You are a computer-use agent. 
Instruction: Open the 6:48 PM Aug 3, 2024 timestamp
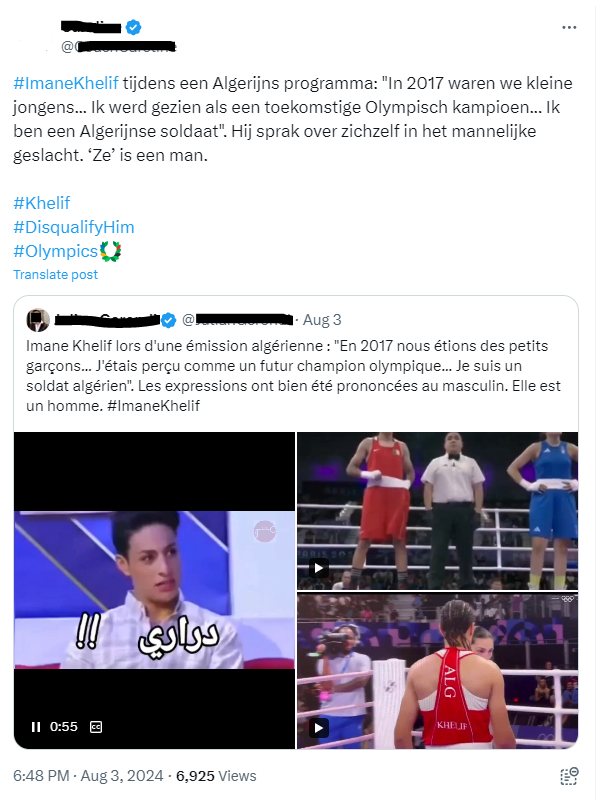88,776
